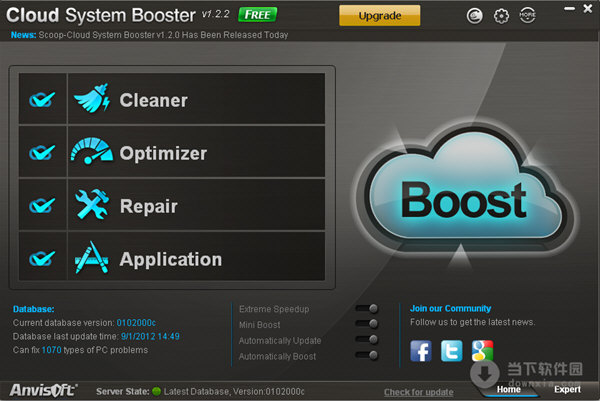Click the Mini Boost label
Image resolution: width=600 pixels, height=401 pixels.
259,325
